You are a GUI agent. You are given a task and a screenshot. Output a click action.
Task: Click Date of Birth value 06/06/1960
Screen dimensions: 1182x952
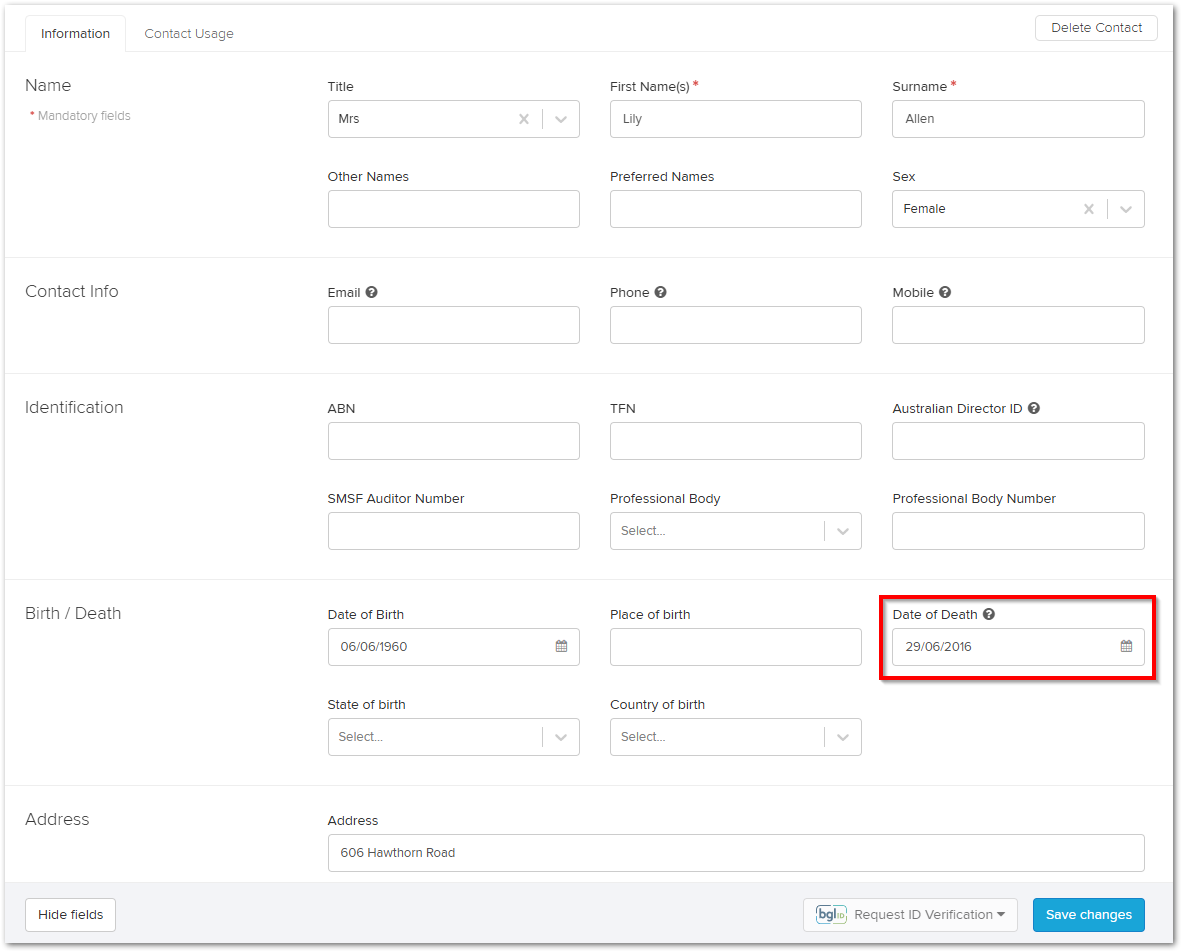point(374,647)
